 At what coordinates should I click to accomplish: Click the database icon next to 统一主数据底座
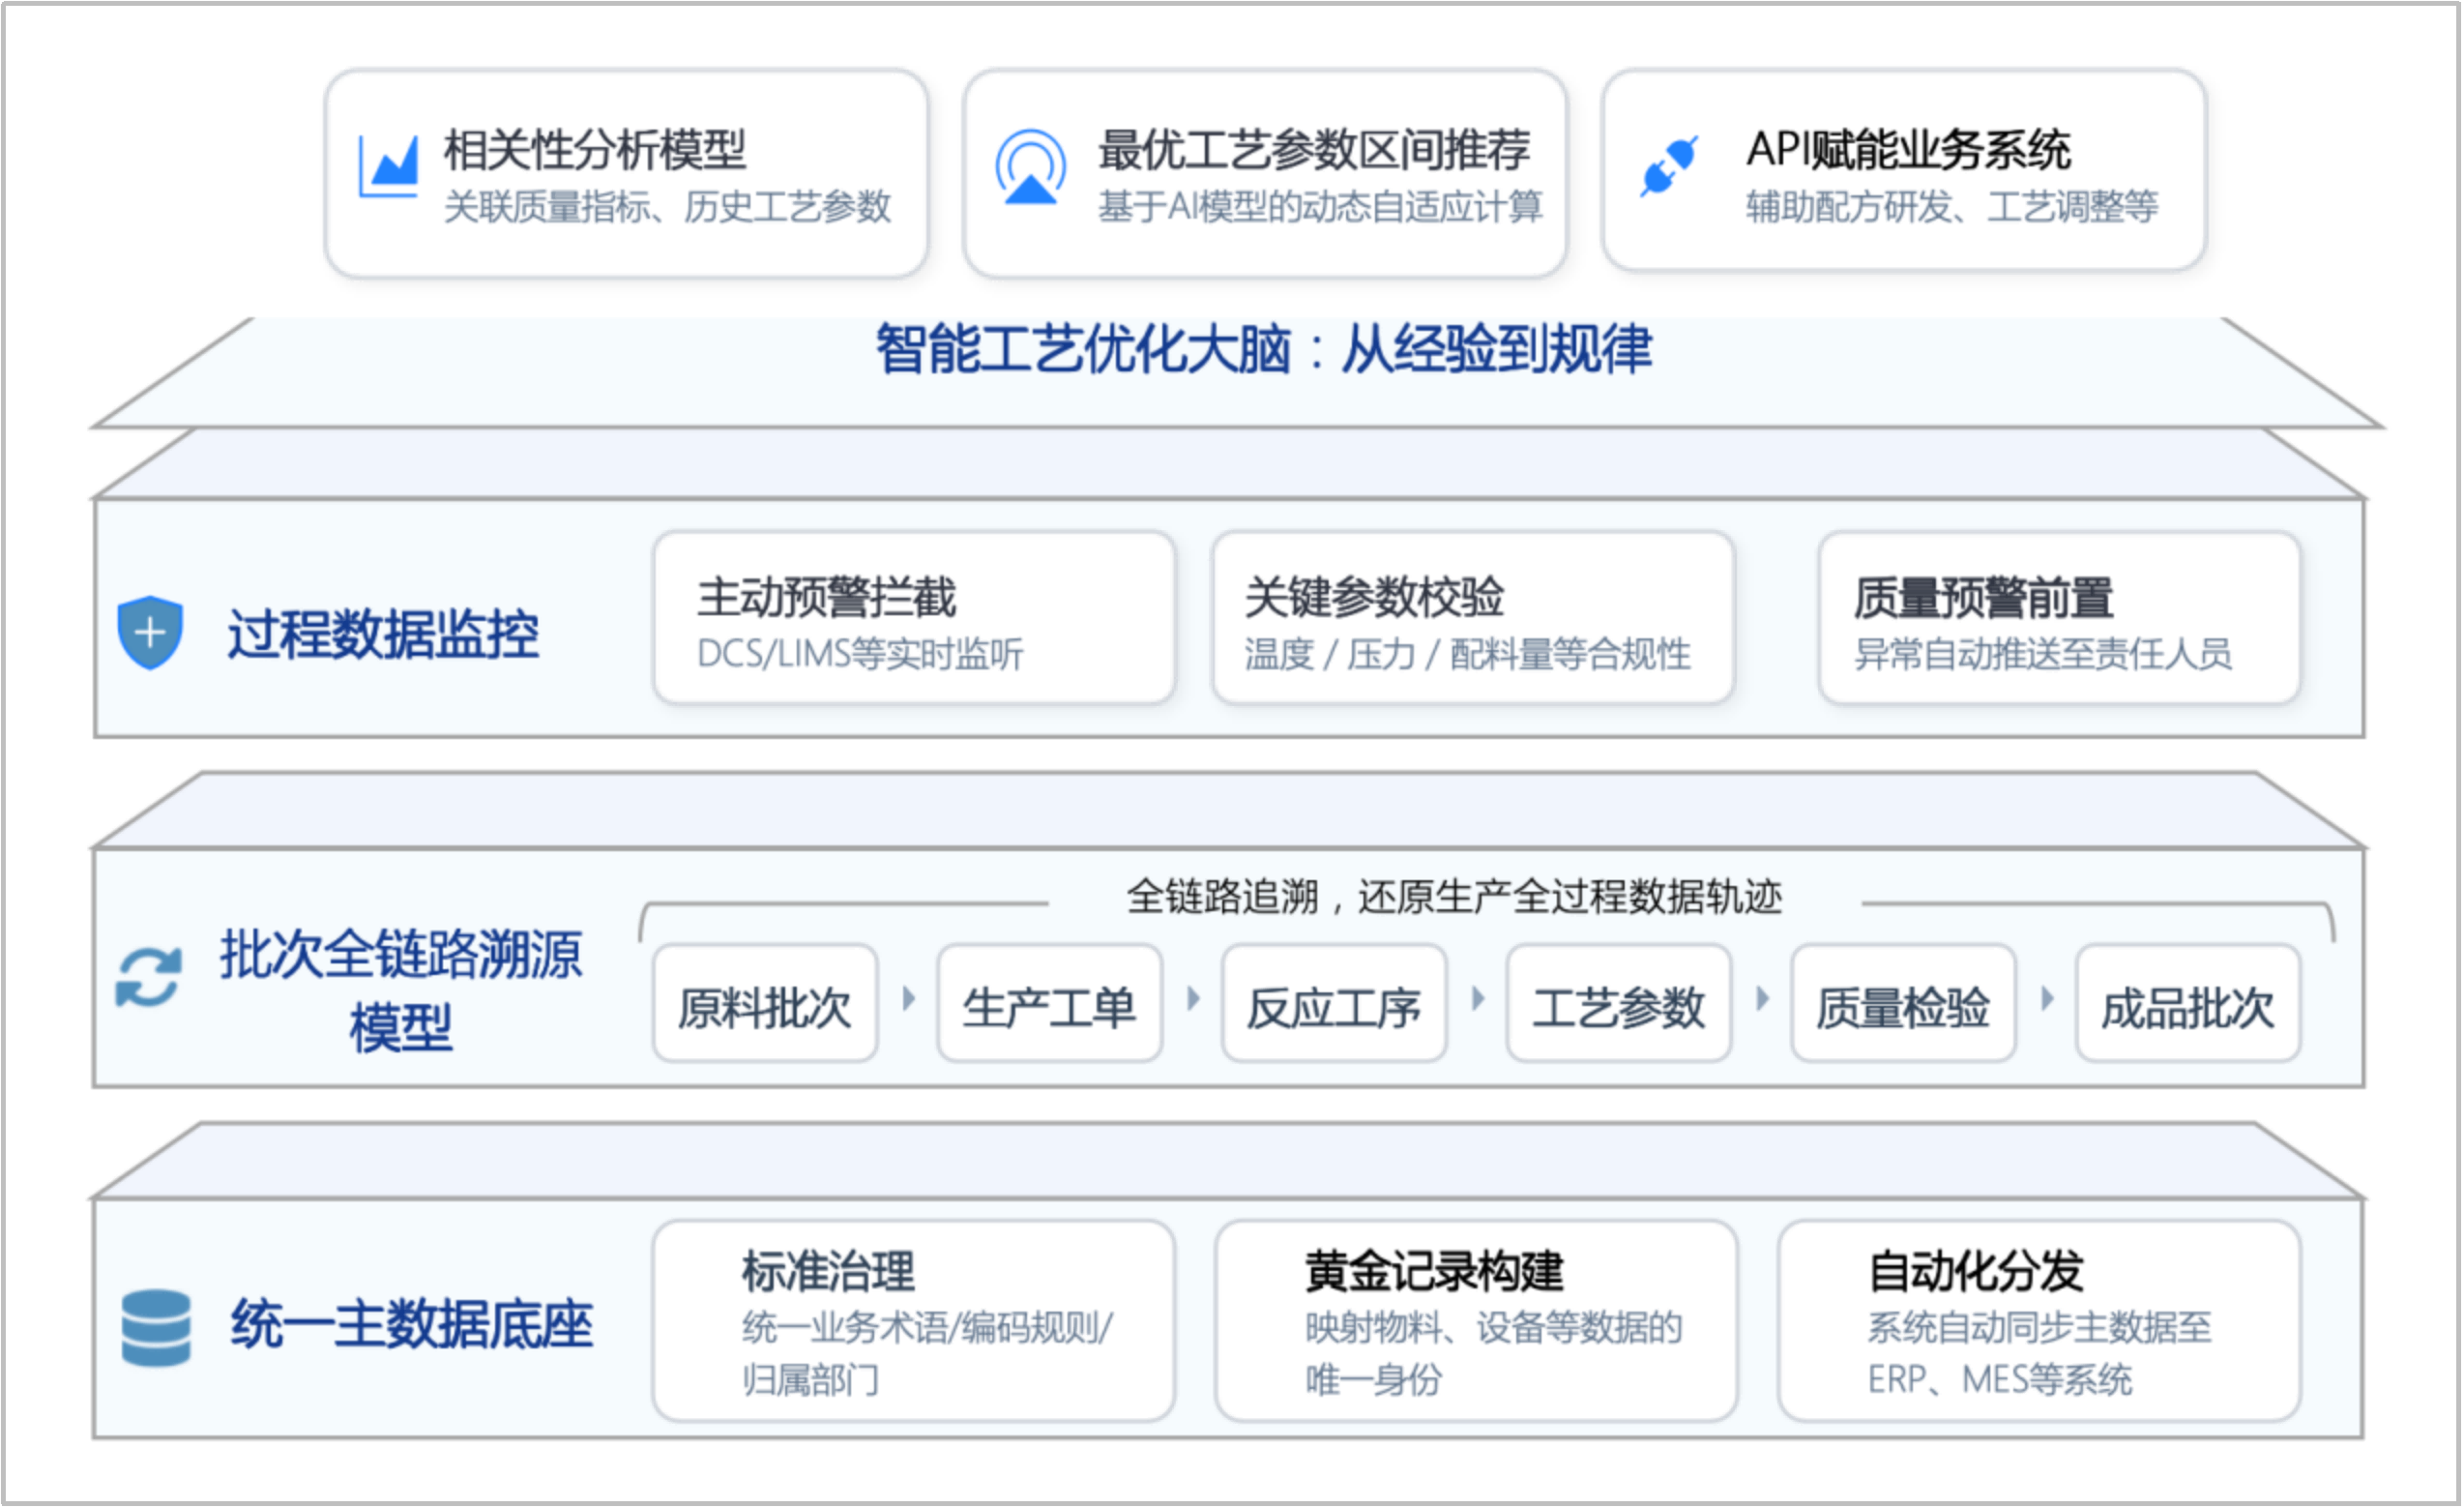155,1331
